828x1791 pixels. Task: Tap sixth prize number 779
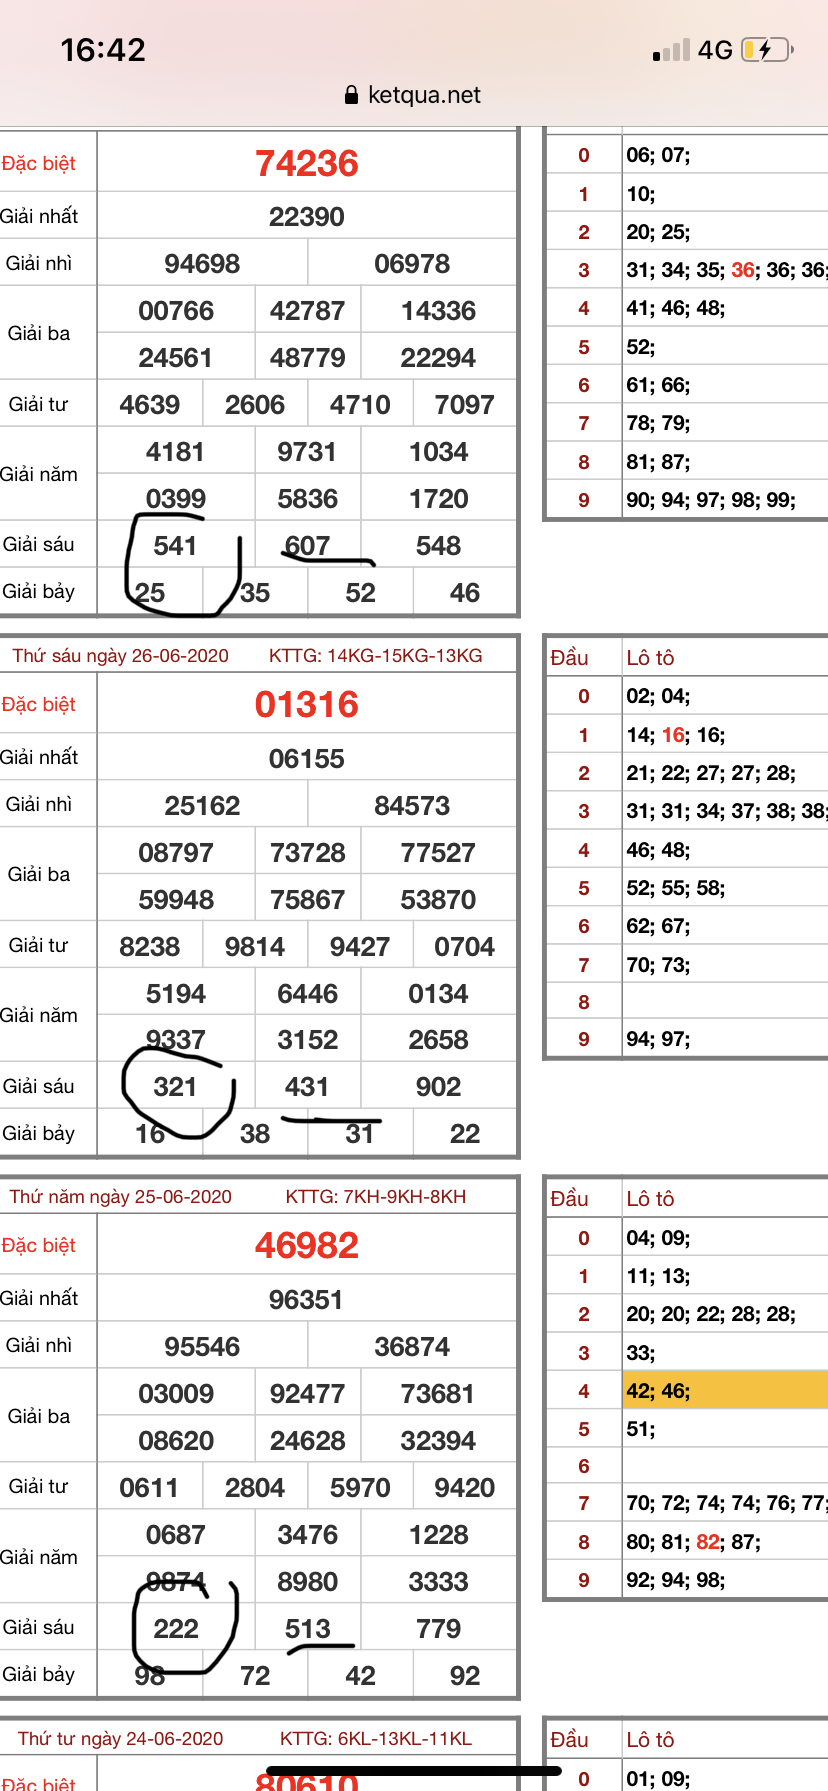pyautogui.click(x=438, y=1629)
